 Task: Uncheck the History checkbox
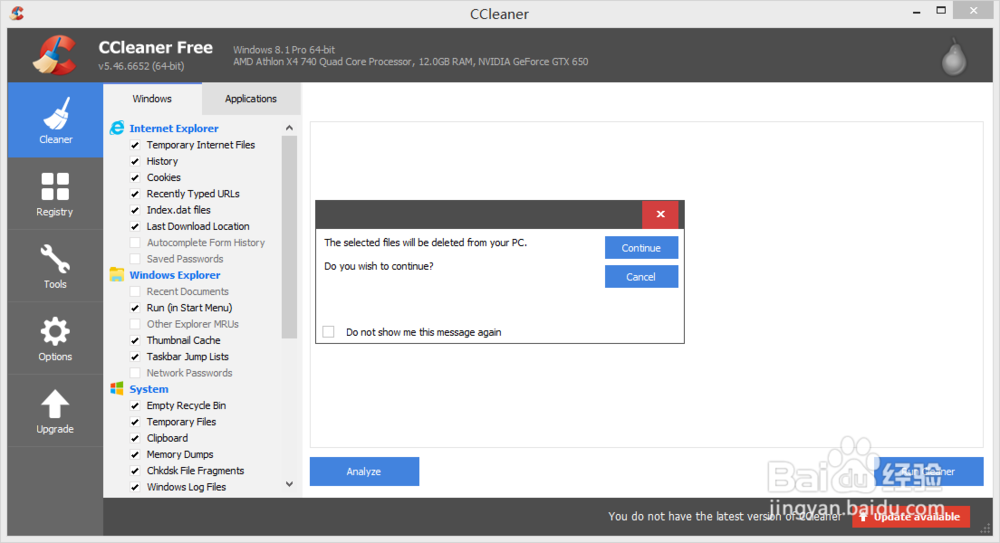pyautogui.click(x=135, y=161)
